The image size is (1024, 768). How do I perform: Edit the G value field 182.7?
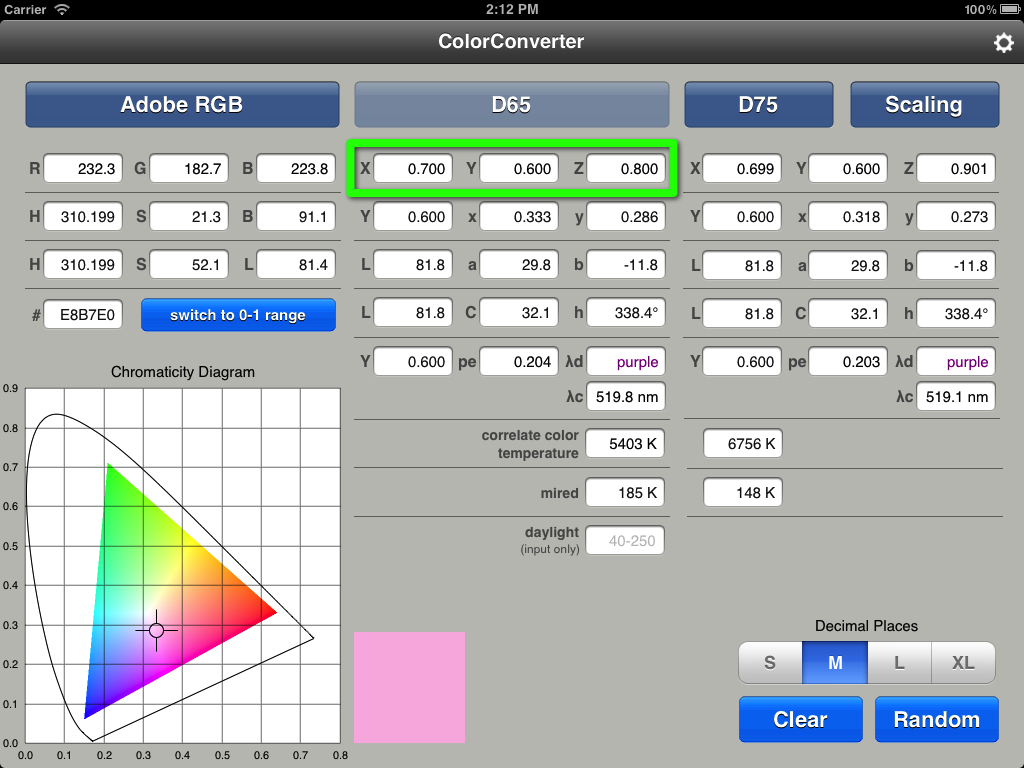(x=189, y=168)
